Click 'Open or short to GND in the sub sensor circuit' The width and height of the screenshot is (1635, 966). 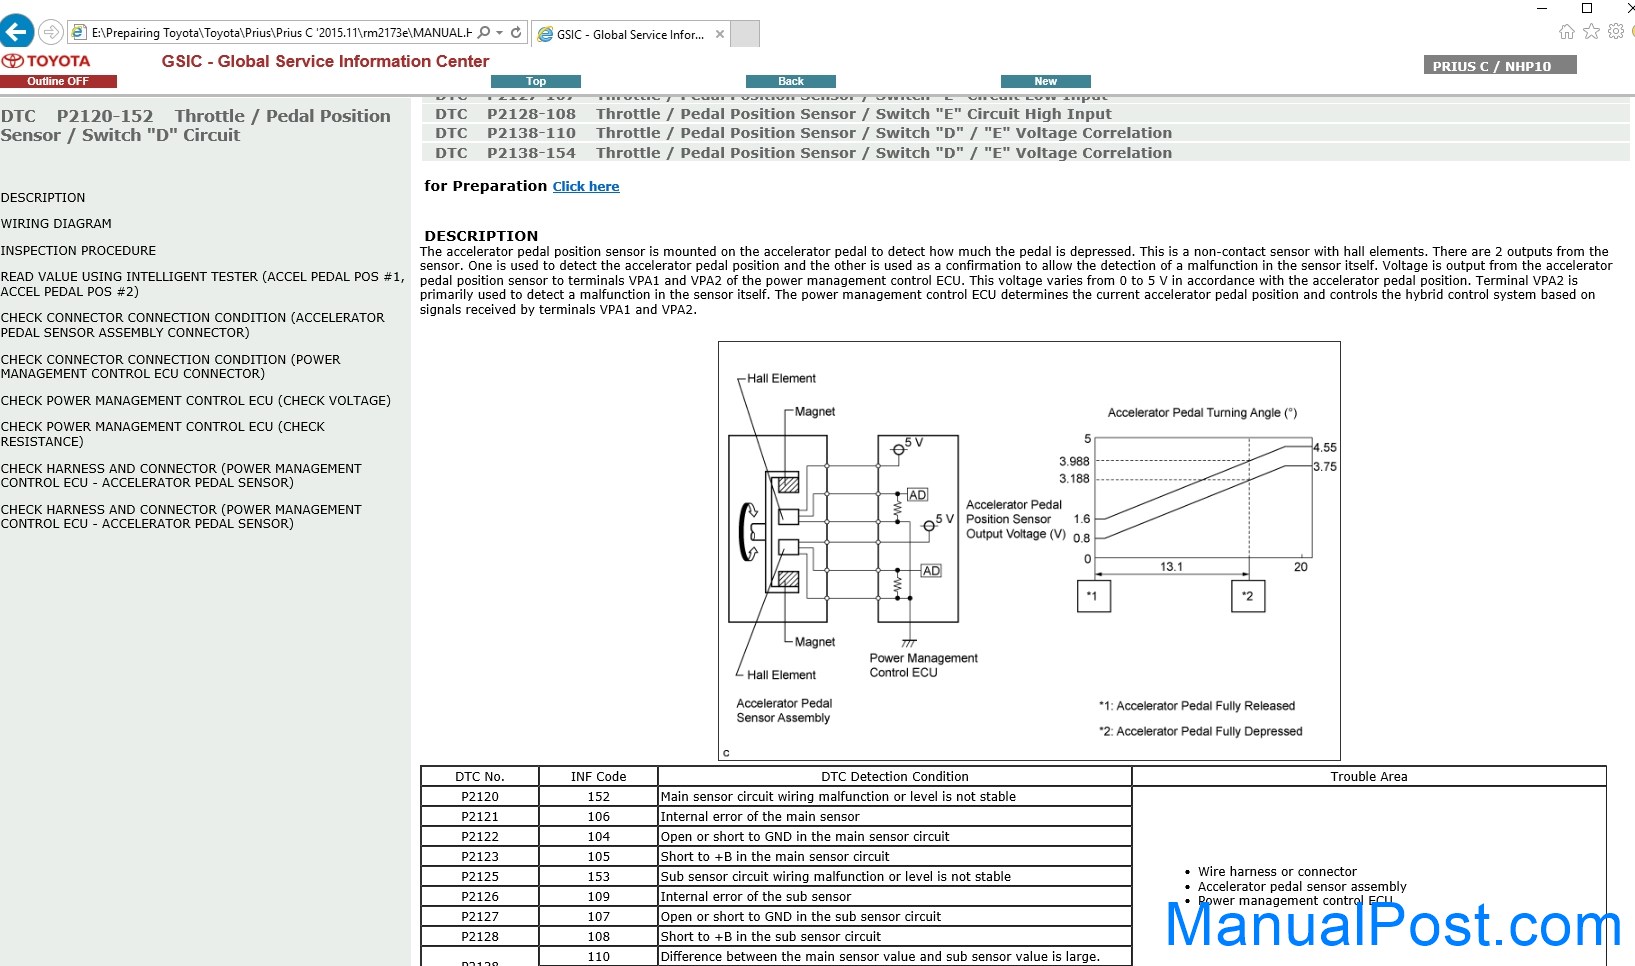tap(895, 917)
